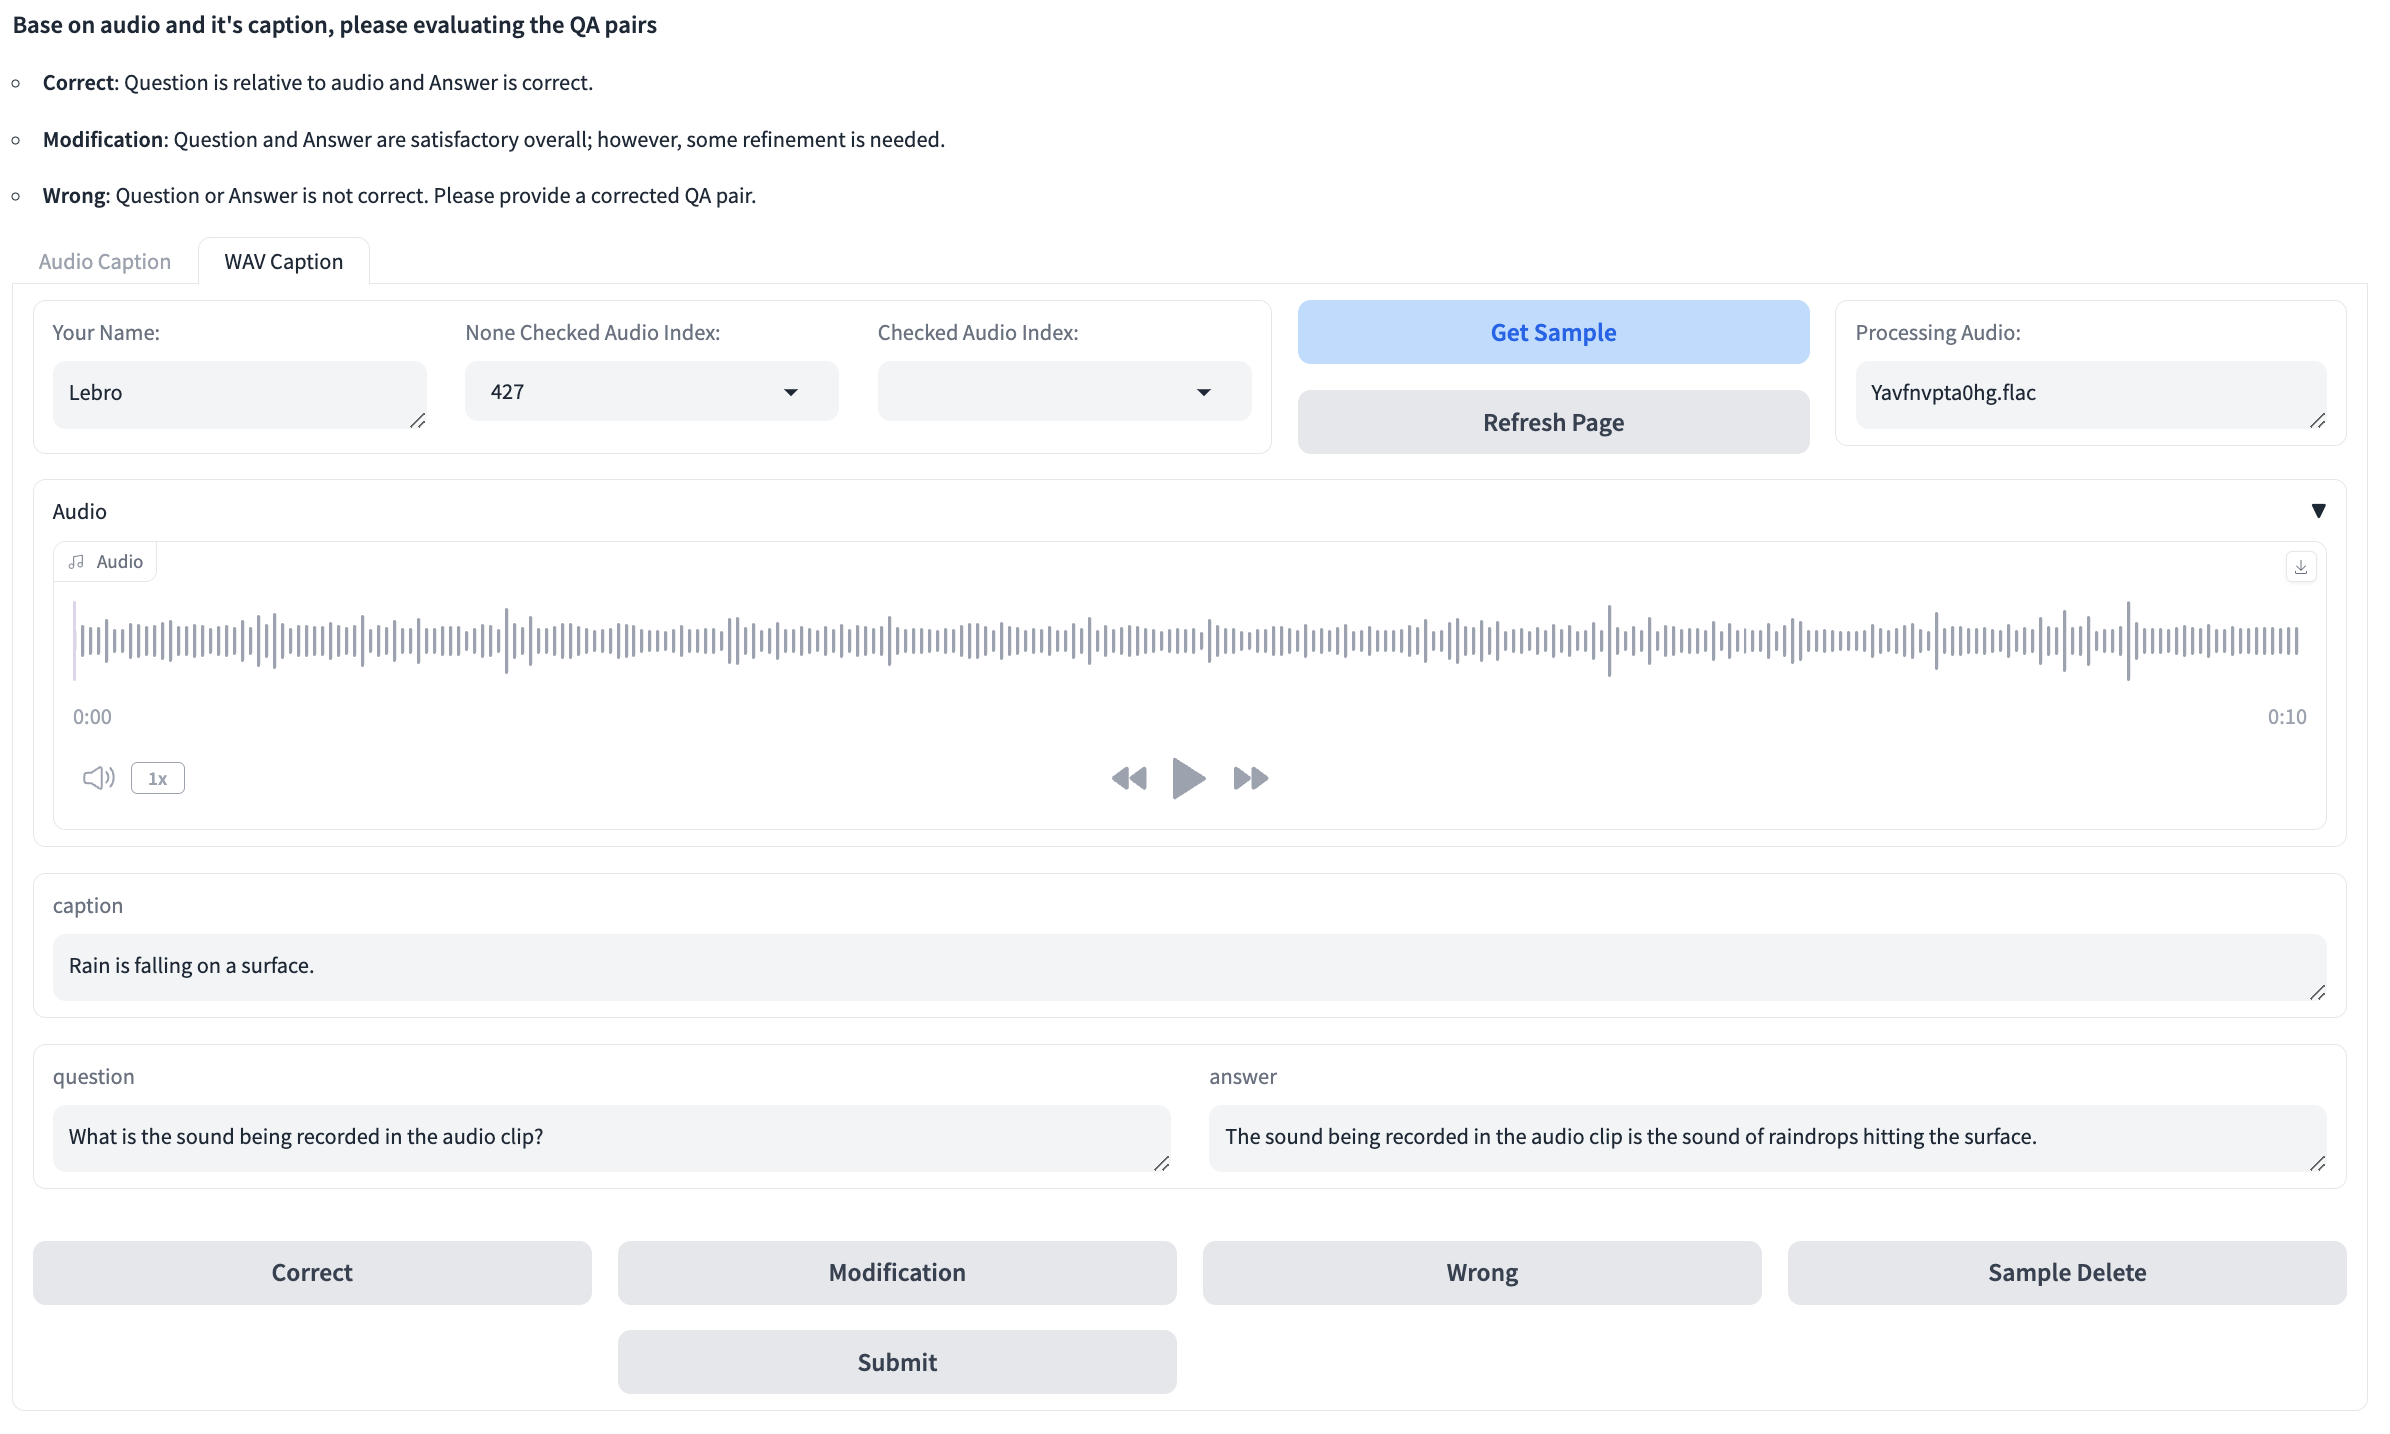Collapse the Audio section triangle

[2318, 511]
